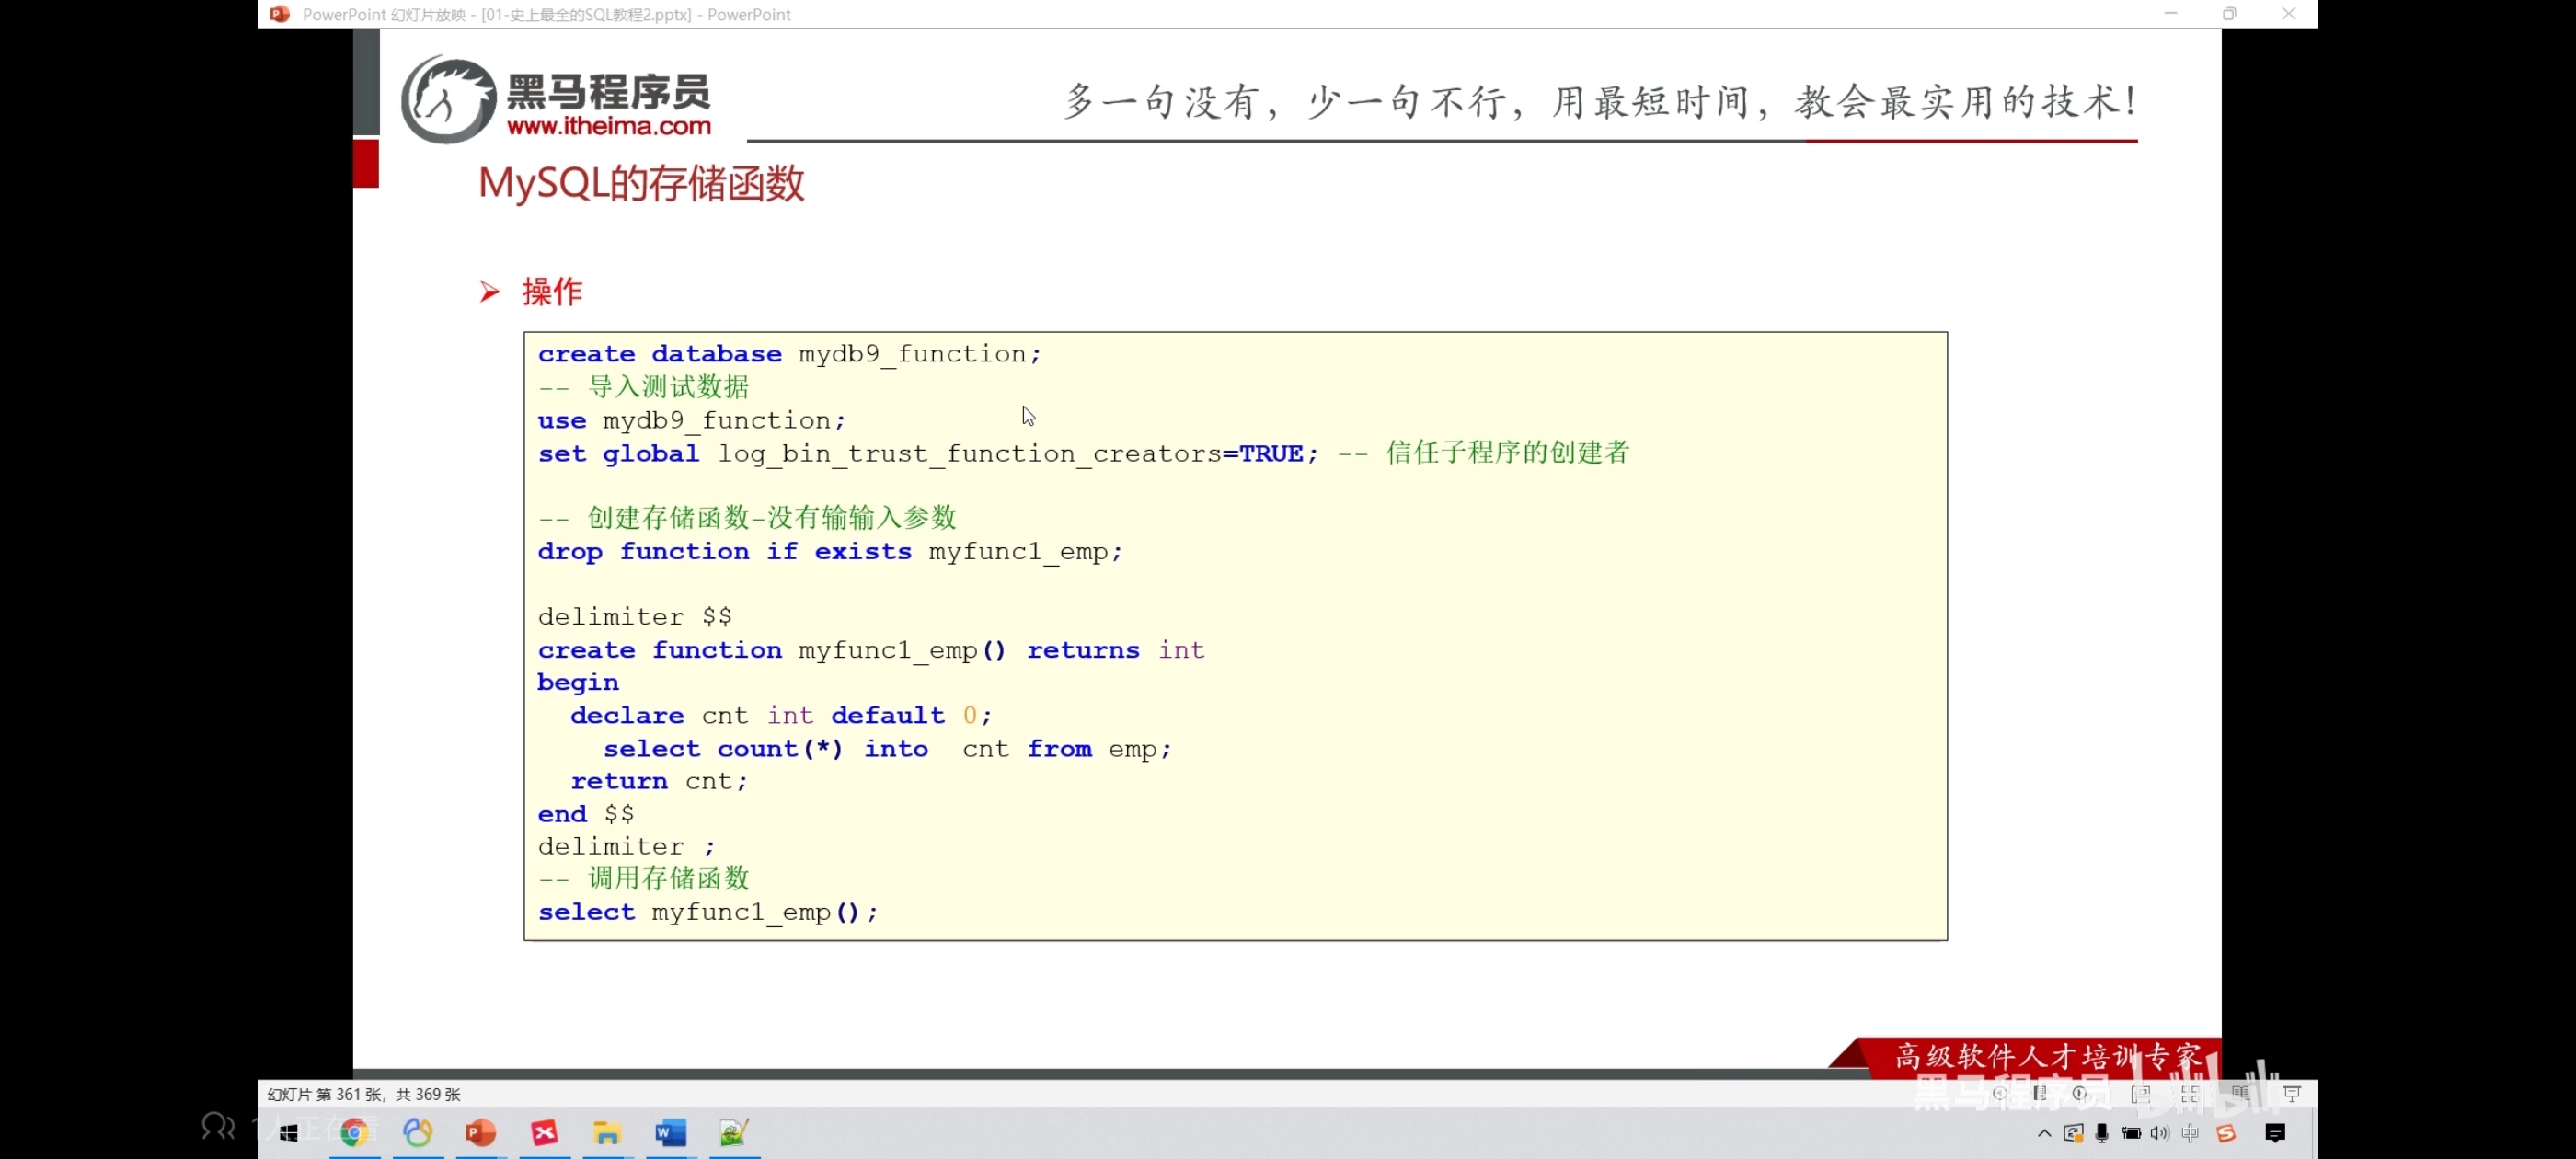Screen dimensions: 2576x1159
Task: Open File Explorer from the taskbar
Action: 607,1133
